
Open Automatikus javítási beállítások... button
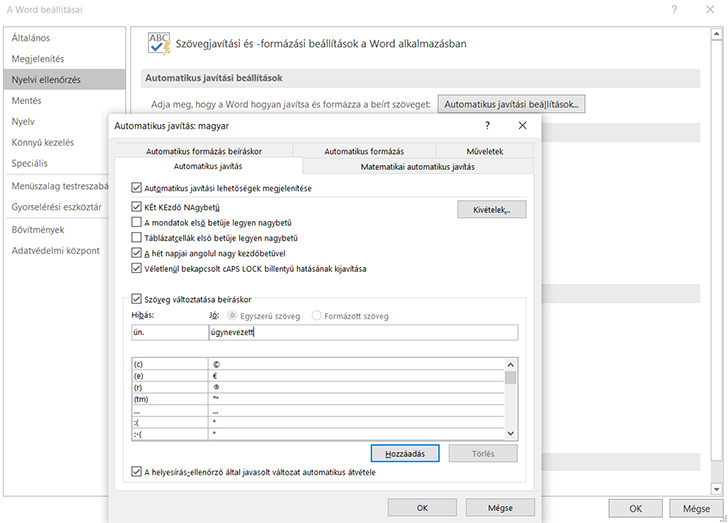click(x=513, y=104)
